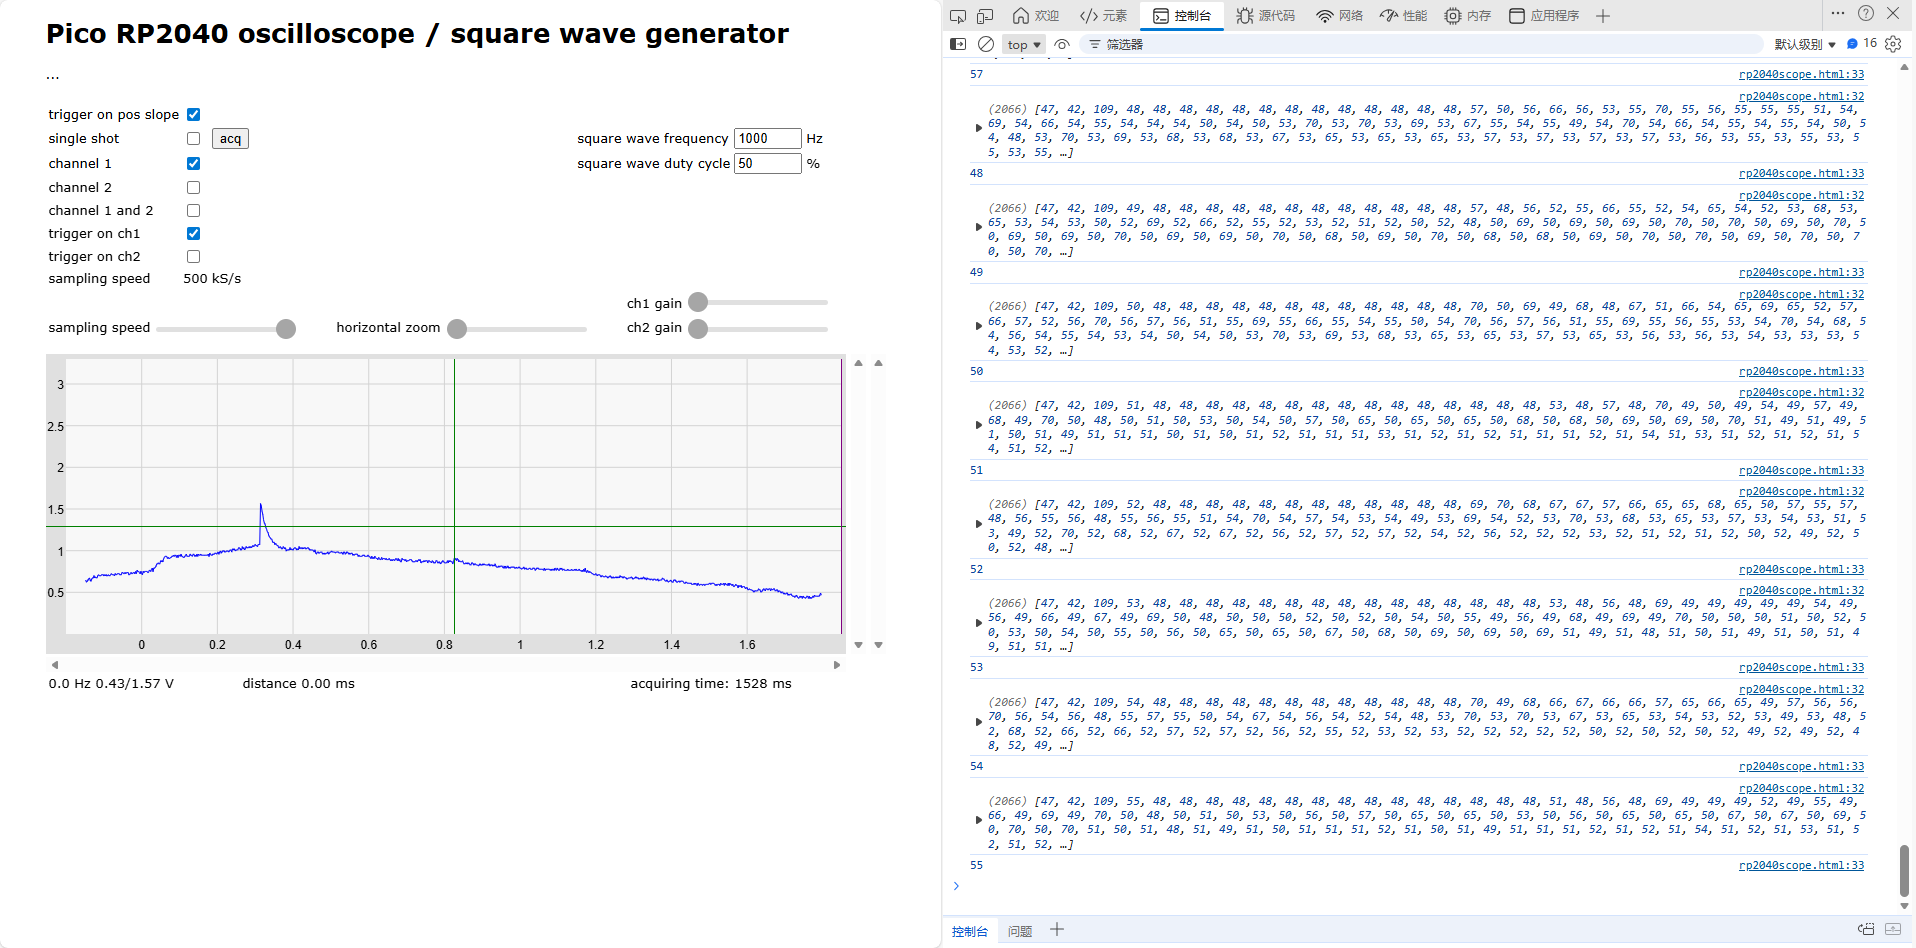This screenshot has width=1916, height=948.
Task: Click console scrollbar up arrow
Action: [x=1904, y=68]
